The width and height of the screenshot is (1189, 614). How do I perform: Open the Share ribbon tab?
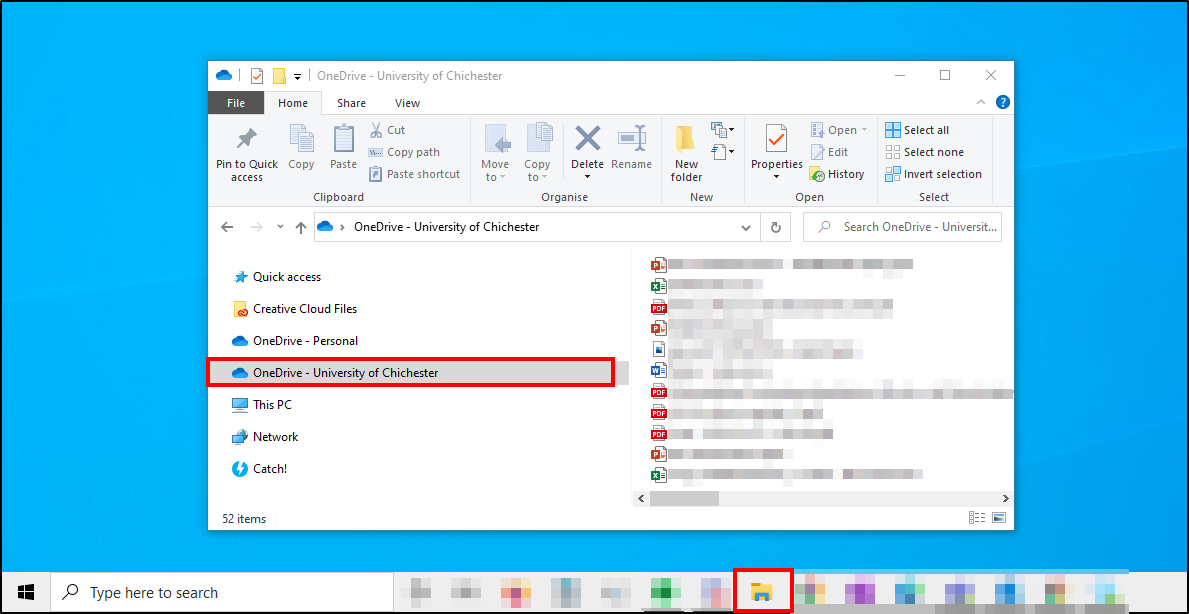351,103
